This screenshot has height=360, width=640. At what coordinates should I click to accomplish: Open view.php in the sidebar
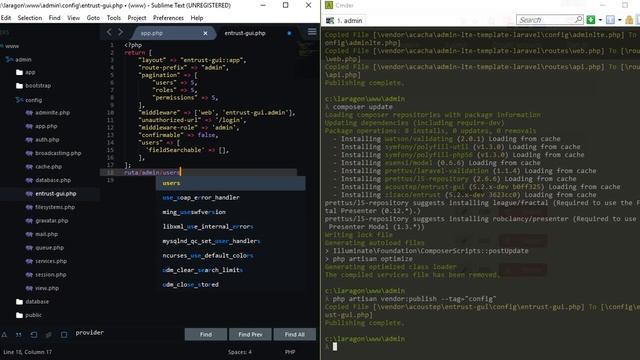click(x=42, y=288)
